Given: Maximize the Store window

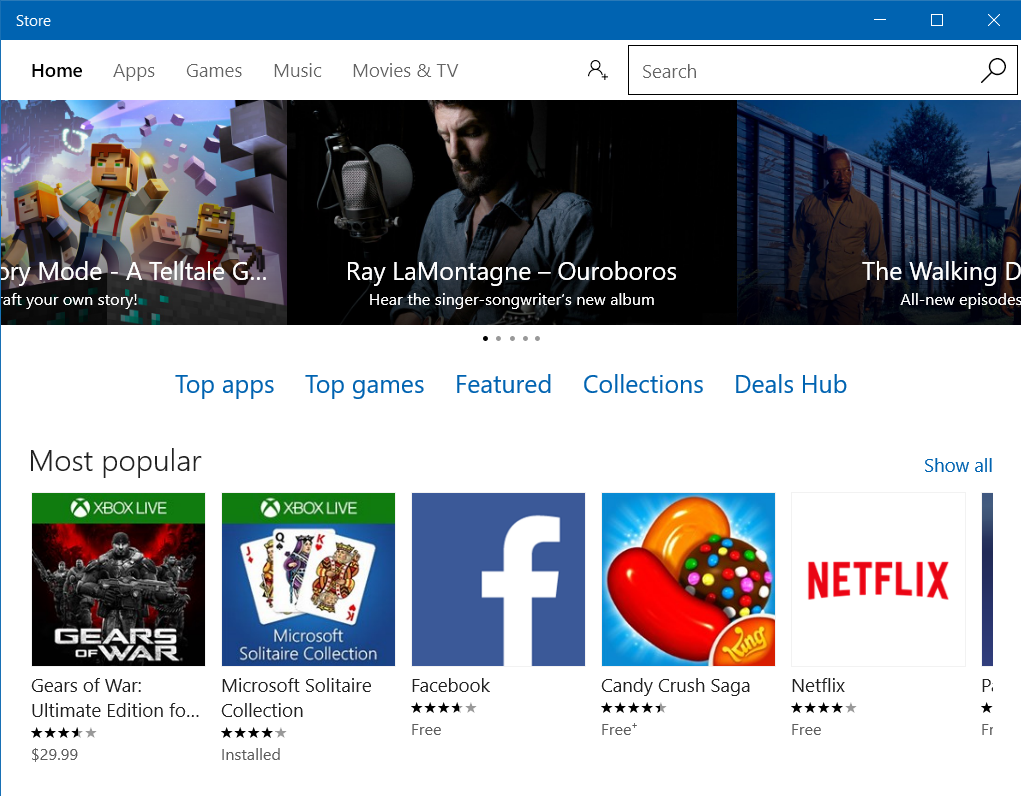Looking at the screenshot, I should coord(936,20).
